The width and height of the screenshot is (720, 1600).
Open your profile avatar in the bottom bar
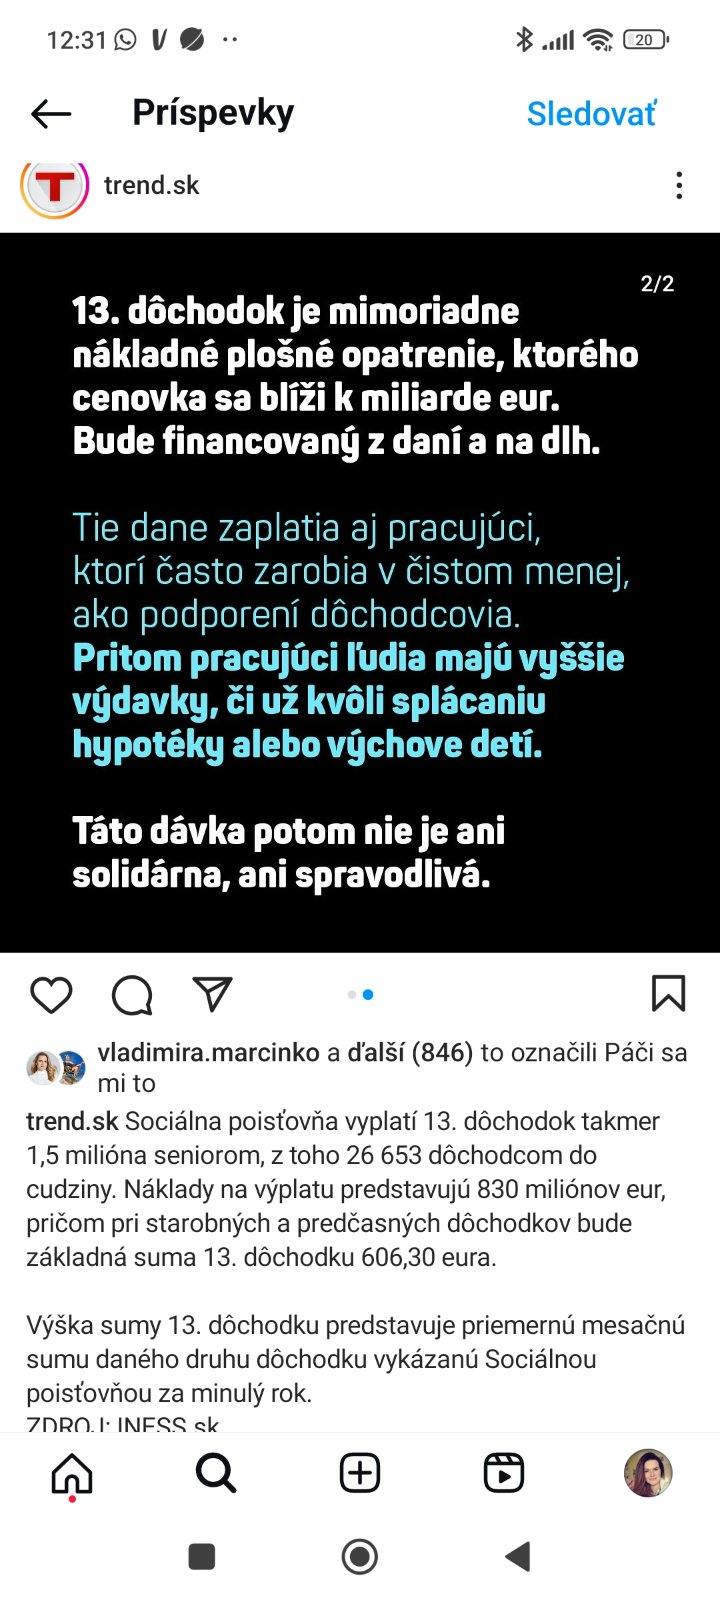tap(648, 1473)
